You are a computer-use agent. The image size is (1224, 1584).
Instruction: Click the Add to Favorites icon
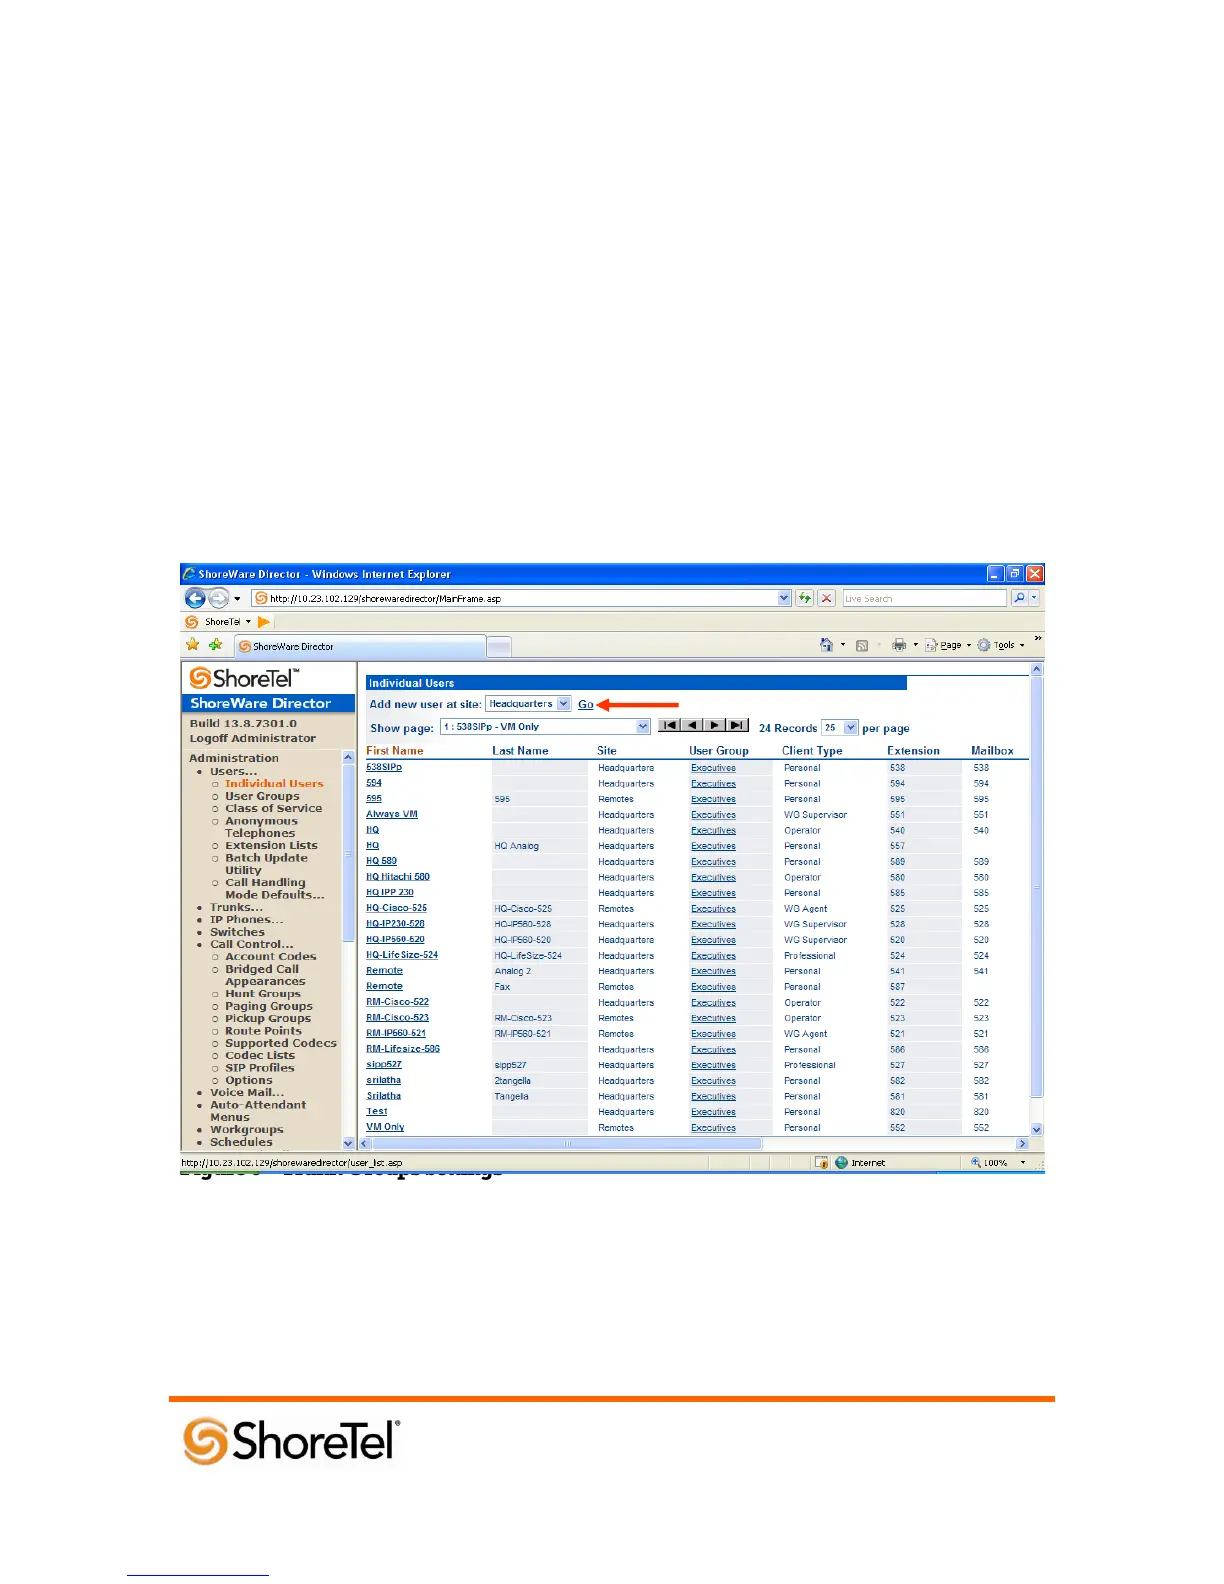(x=215, y=645)
